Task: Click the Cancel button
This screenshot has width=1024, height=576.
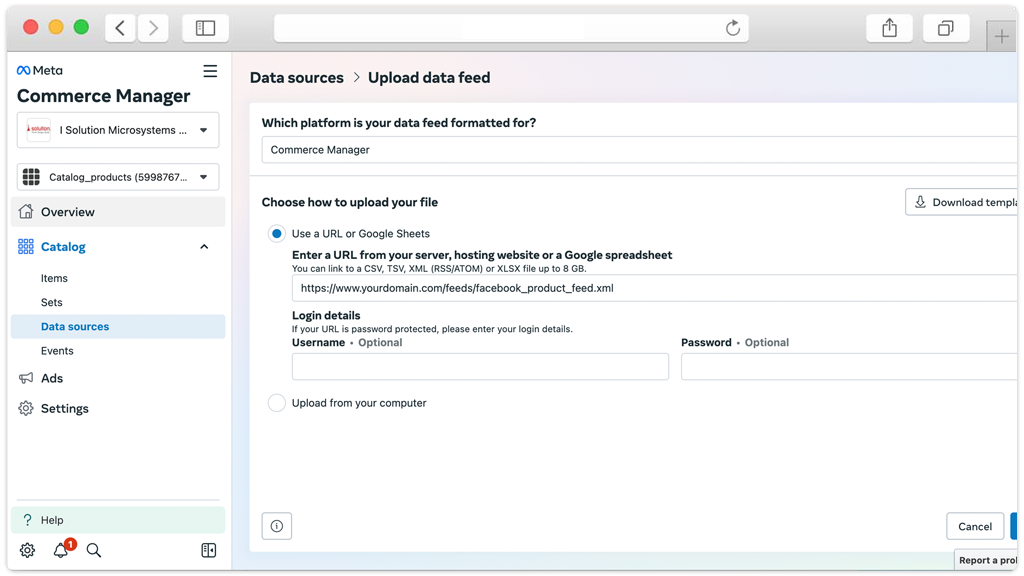Action: 974,526
